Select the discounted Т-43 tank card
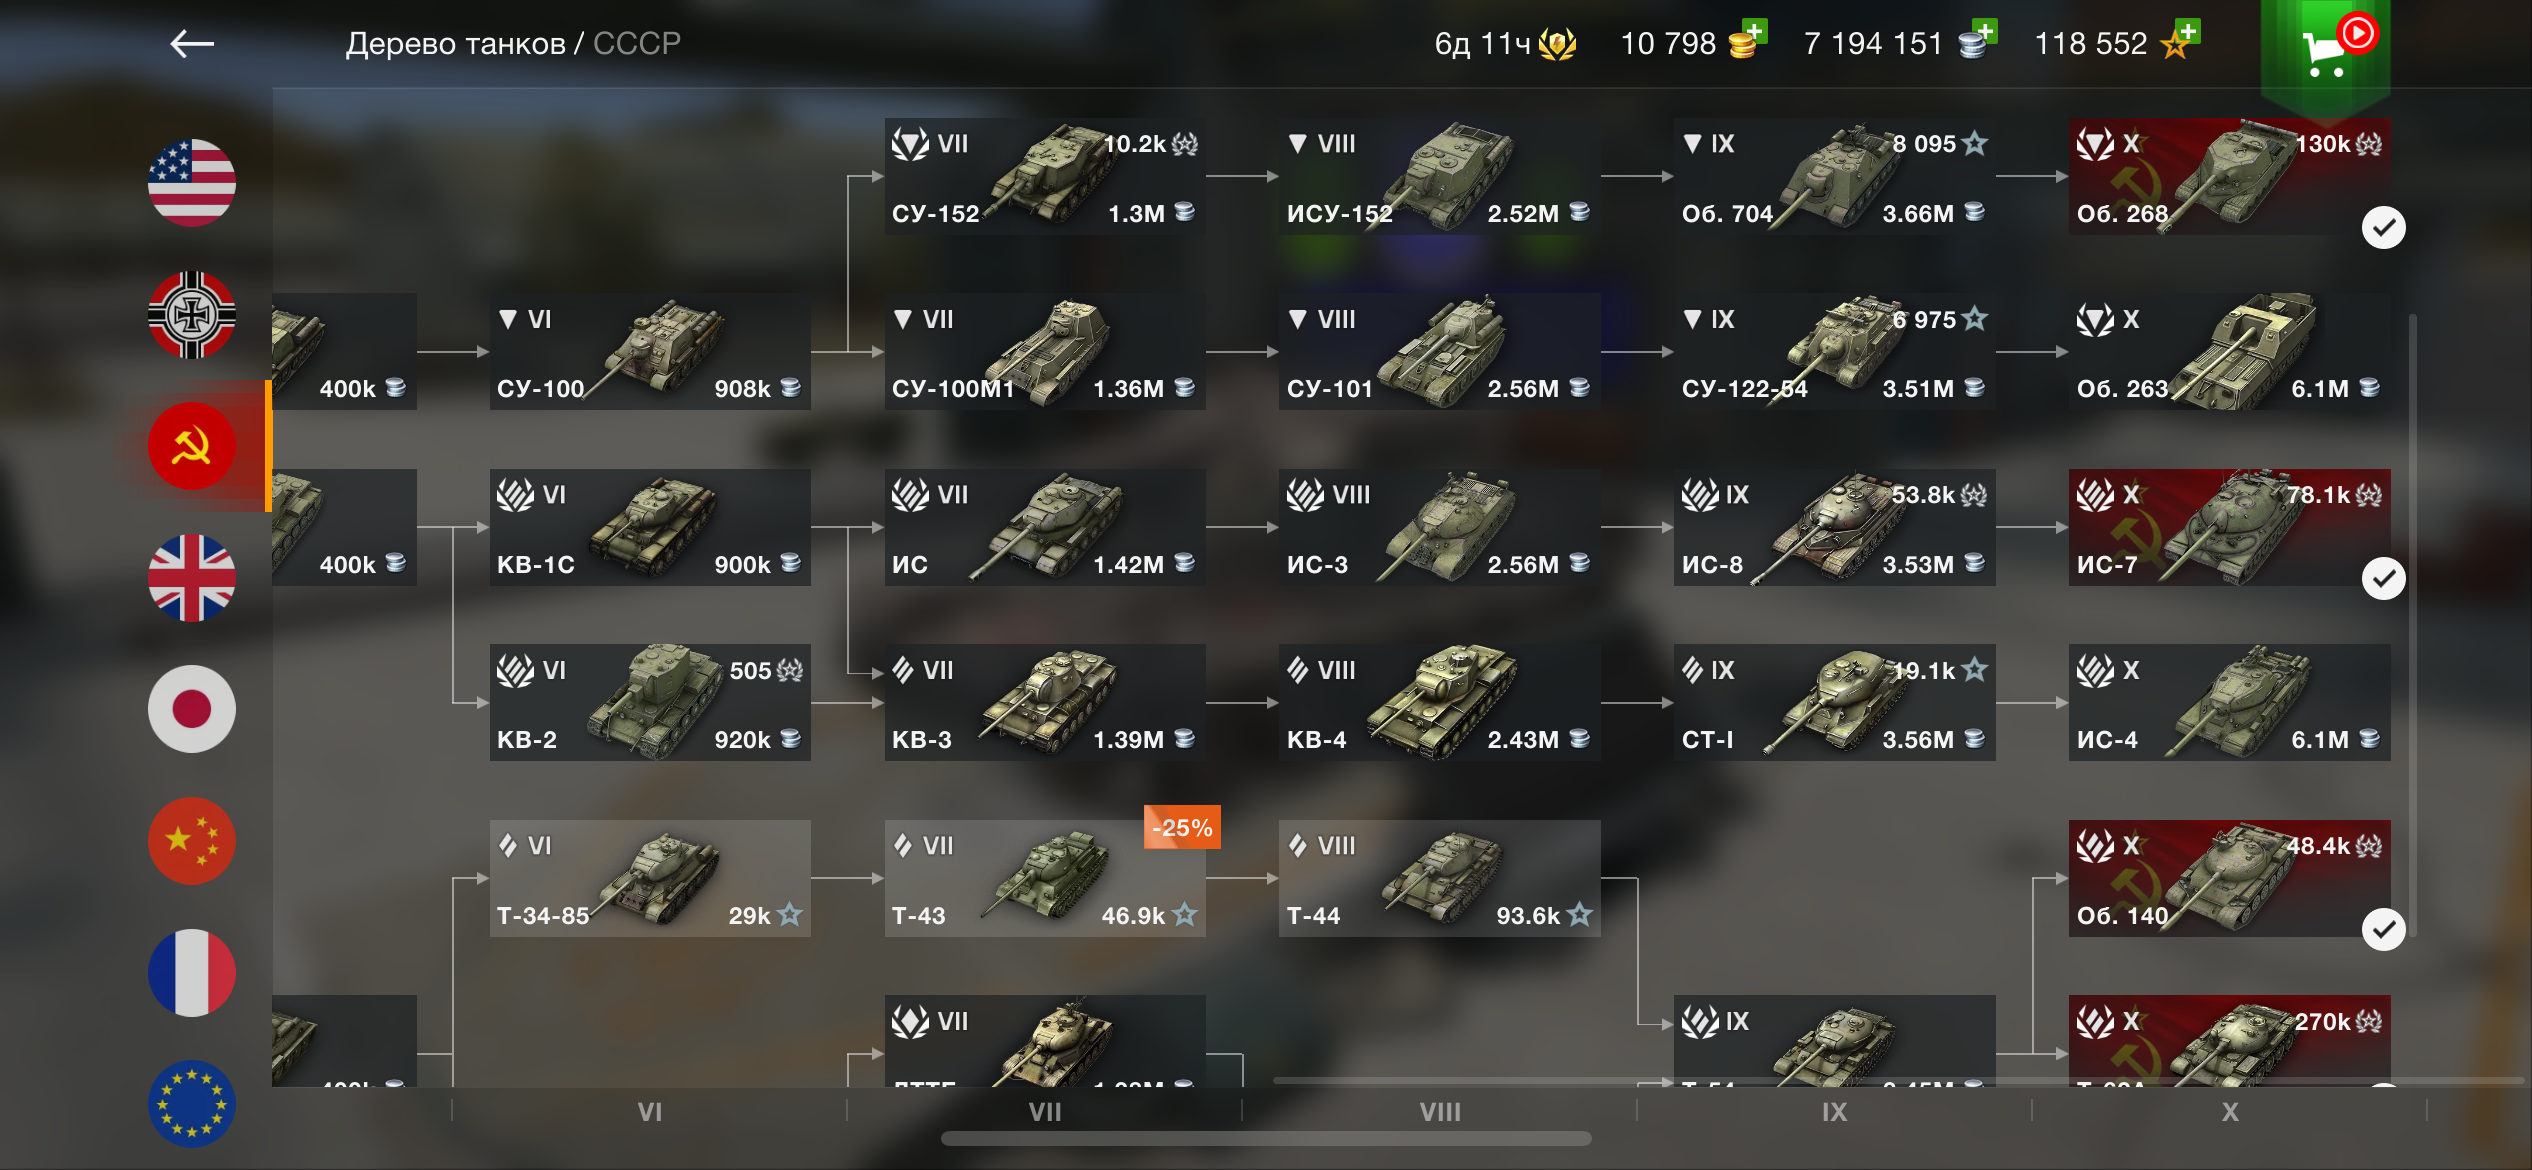The image size is (2532, 1170). pyautogui.click(x=1045, y=878)
